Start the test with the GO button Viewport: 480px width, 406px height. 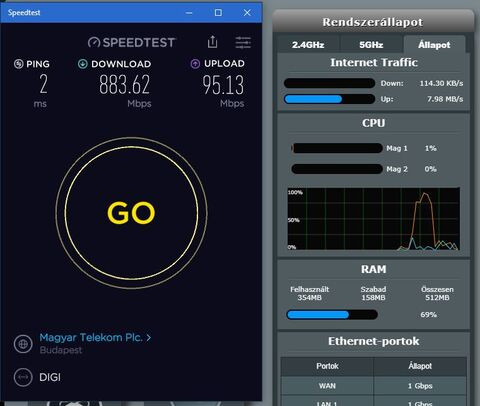(131, 213)
